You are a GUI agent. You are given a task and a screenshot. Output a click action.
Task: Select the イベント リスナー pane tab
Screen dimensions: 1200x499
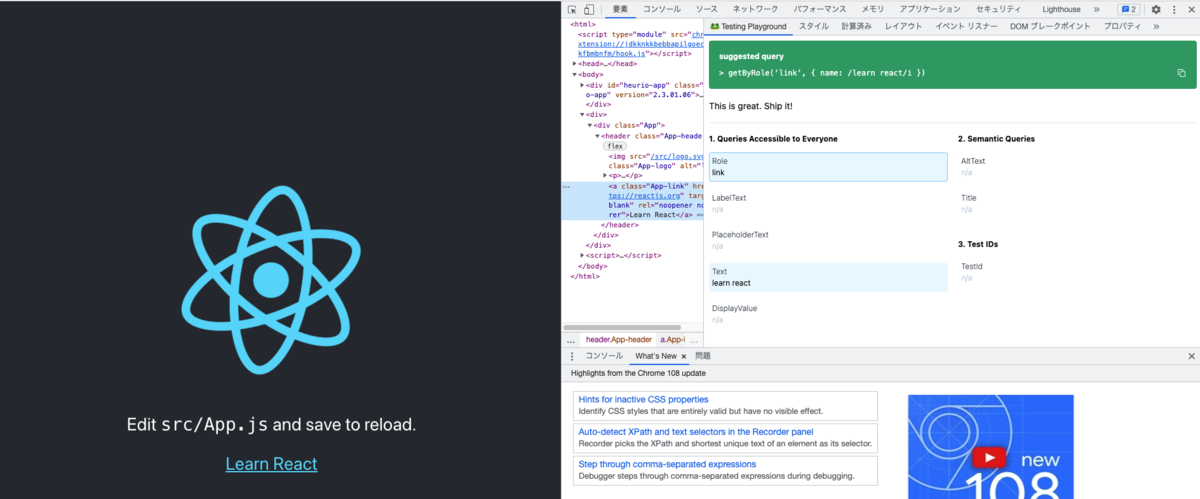coord(966,27)
